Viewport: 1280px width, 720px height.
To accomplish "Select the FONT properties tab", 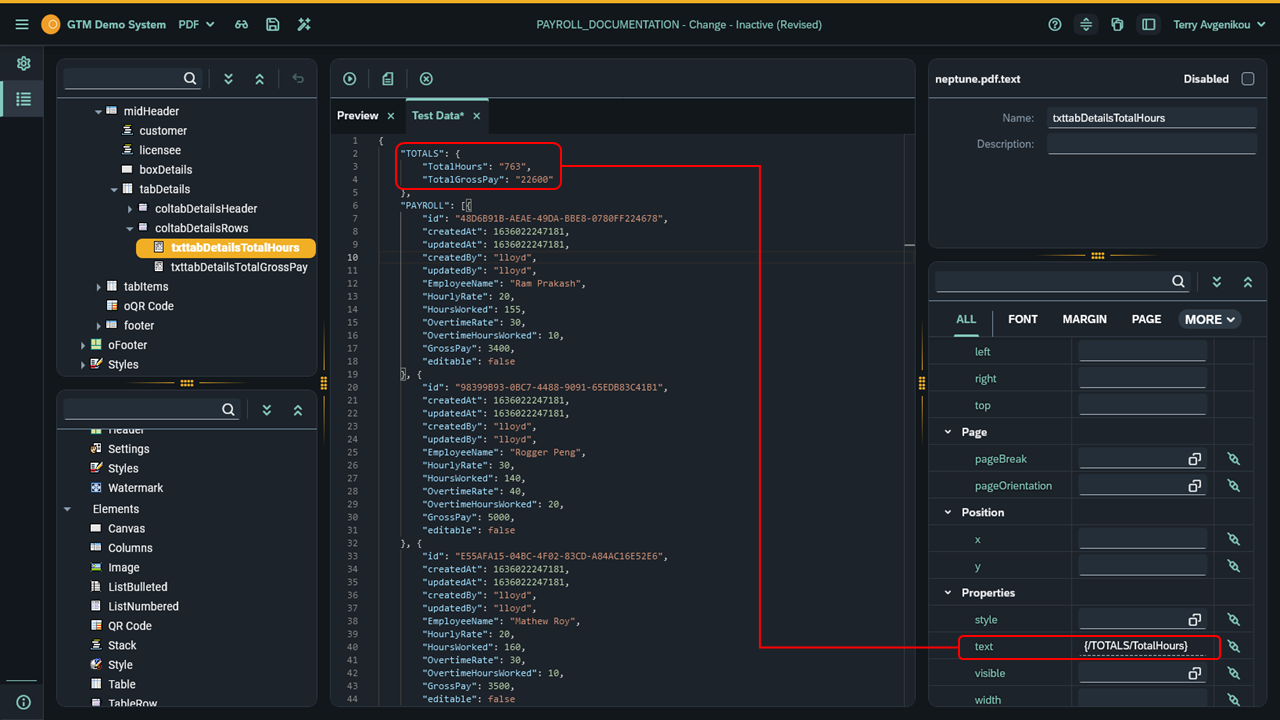I will pyautogui.click(x=1022, y=319).
